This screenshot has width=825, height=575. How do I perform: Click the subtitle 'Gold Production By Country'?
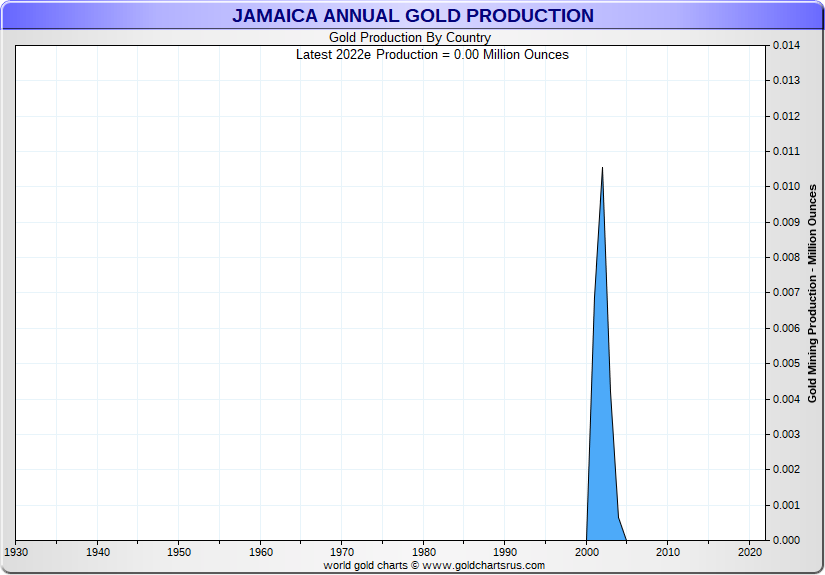coord(410,37)
